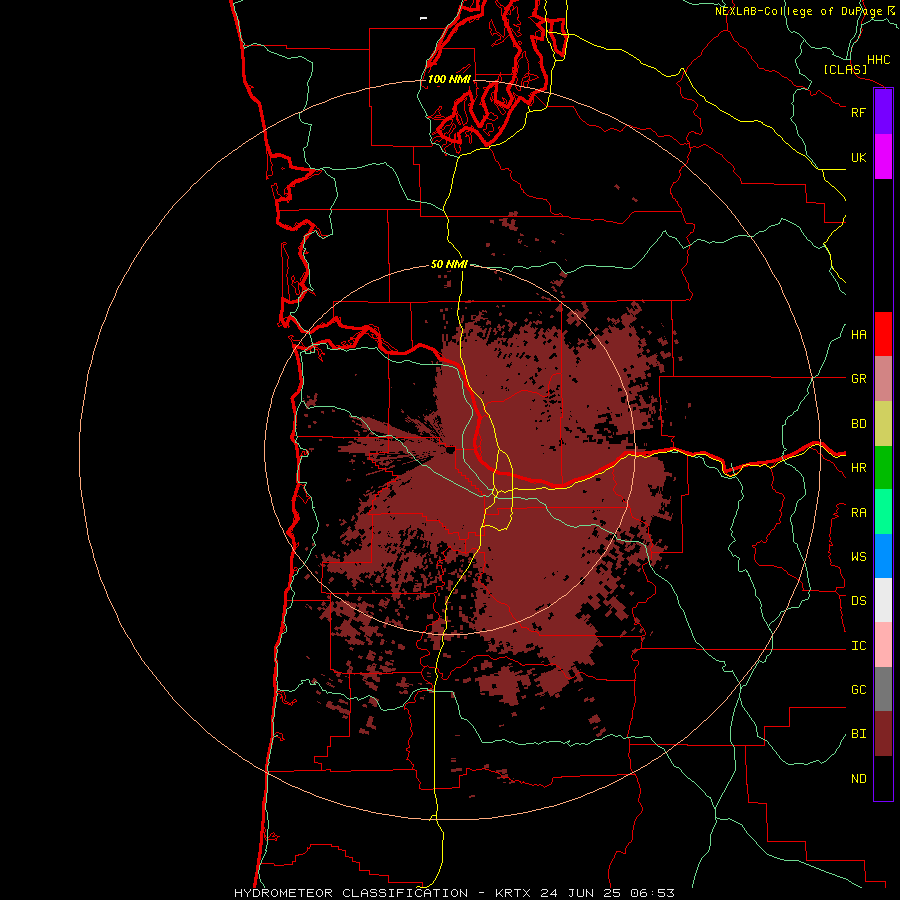This screenshot has height=900, width=900.
Task: Click the '06:53' timestamp text
Action: (x=651, y=893)
